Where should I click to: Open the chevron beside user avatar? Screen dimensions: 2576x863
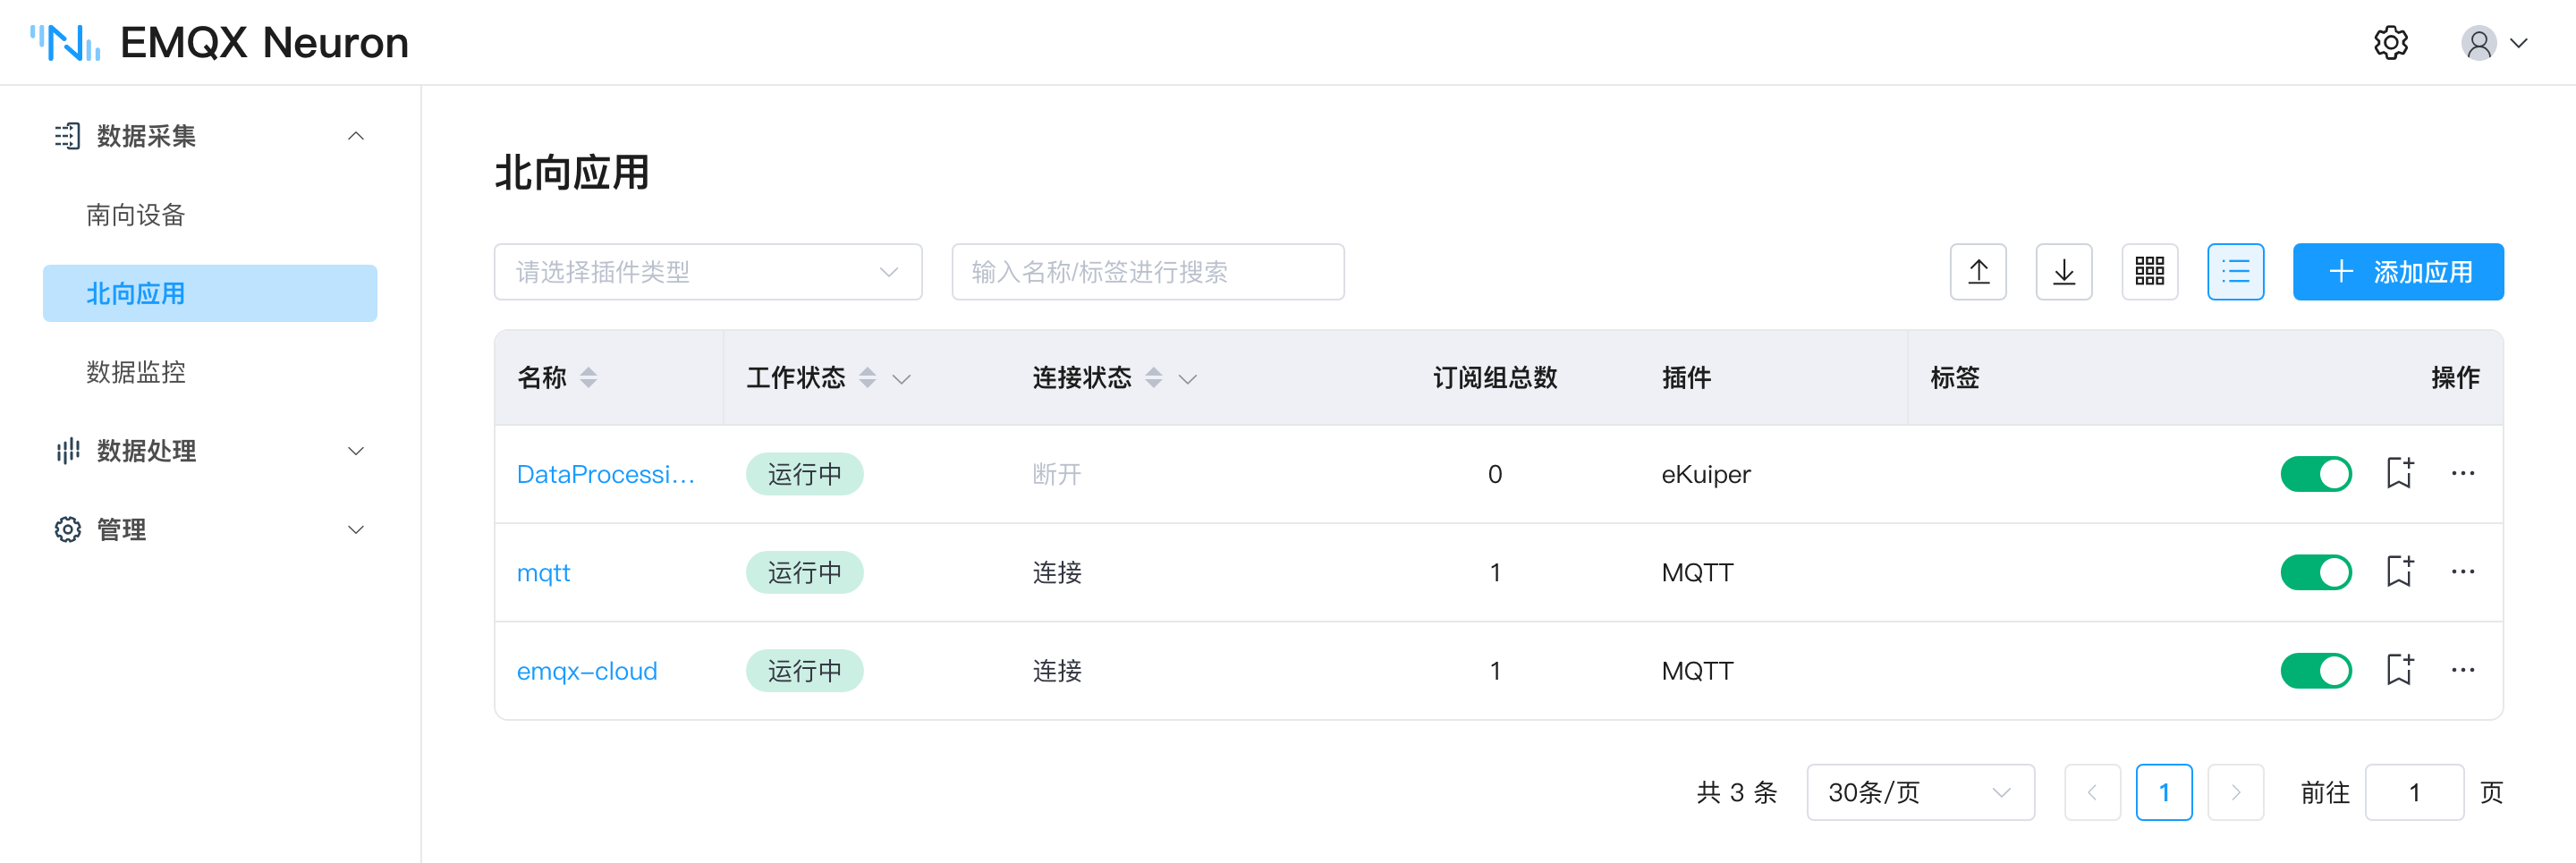click(x=2519, y=43)
